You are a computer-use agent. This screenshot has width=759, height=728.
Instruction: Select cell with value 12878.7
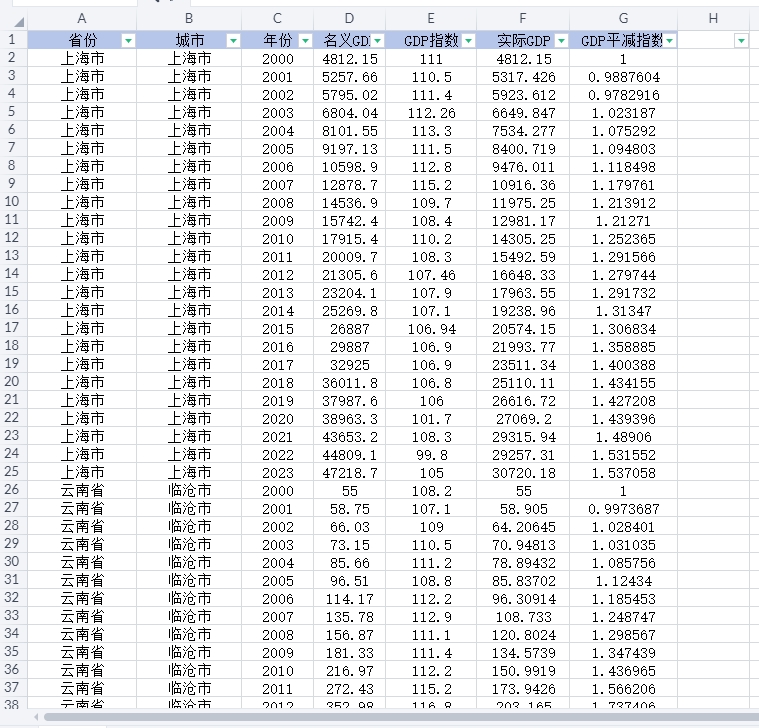click(x=349, y=184)
